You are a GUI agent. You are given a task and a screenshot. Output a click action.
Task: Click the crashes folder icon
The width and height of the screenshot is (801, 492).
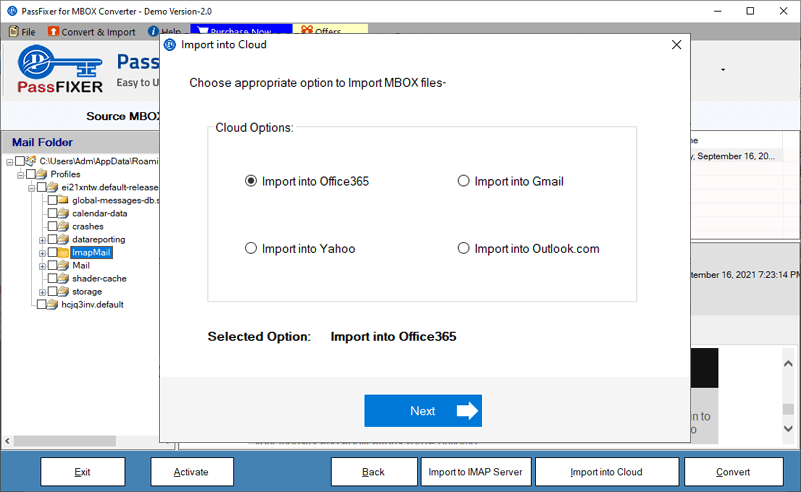[x=63, y=226]
